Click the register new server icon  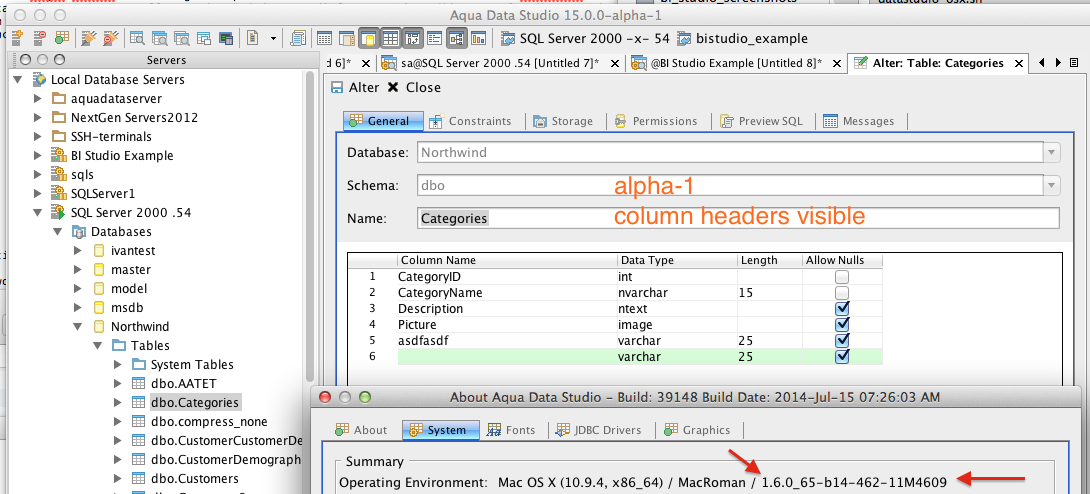point(19,39)
